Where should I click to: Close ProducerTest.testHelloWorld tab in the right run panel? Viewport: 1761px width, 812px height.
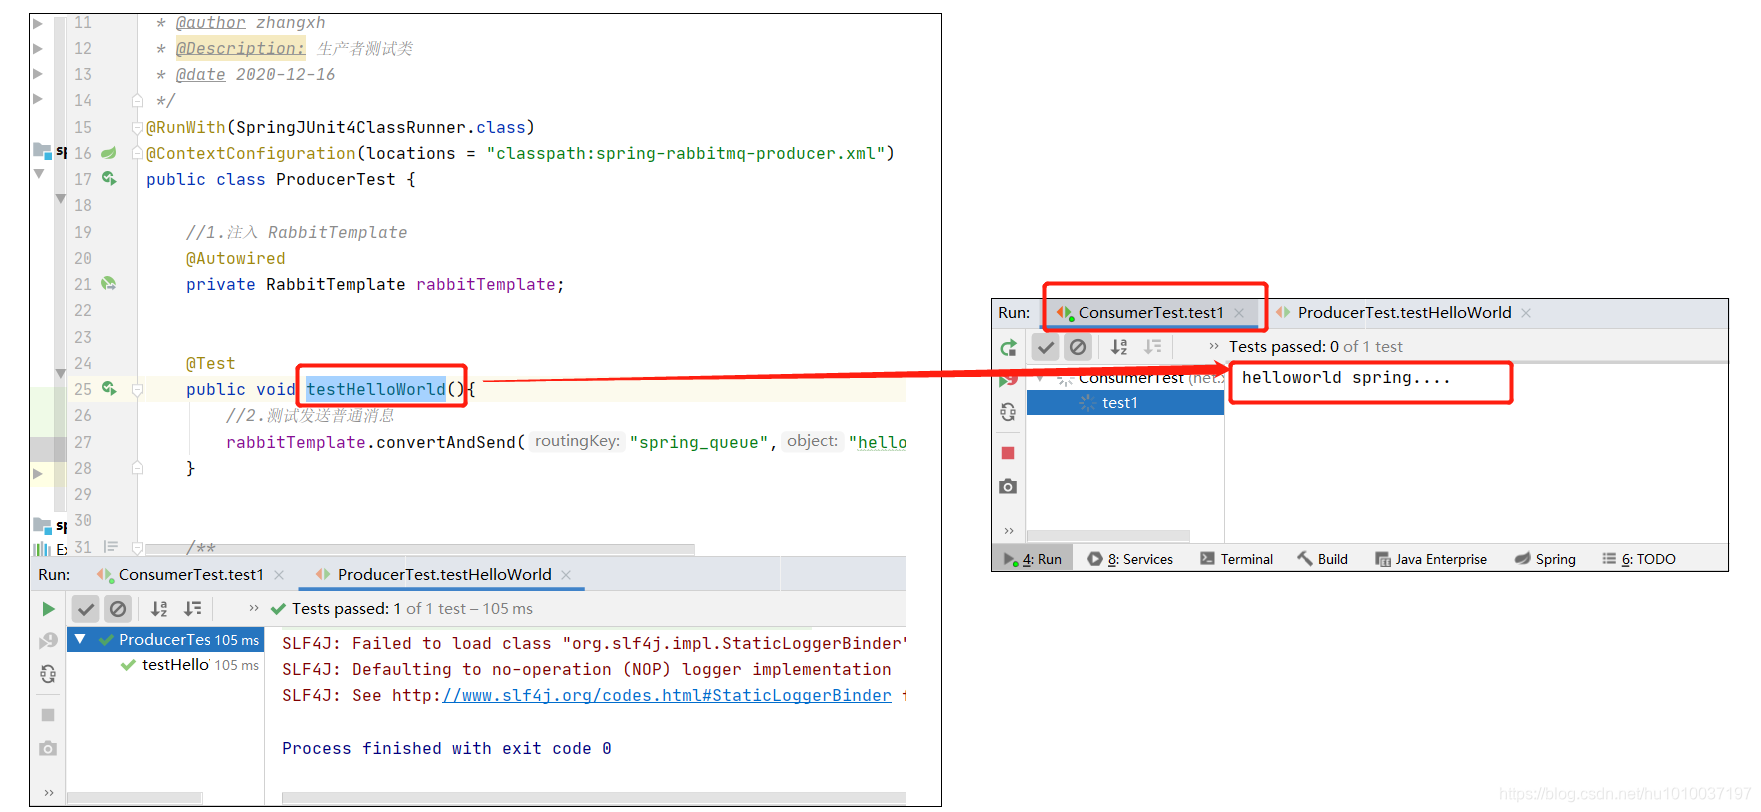tap(1526, 313)
